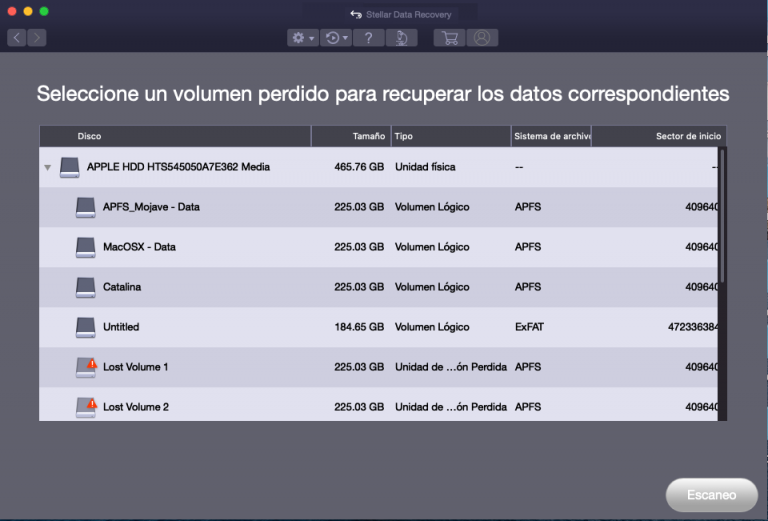Click the APFS_Mojave - Data drive icon

86,207
